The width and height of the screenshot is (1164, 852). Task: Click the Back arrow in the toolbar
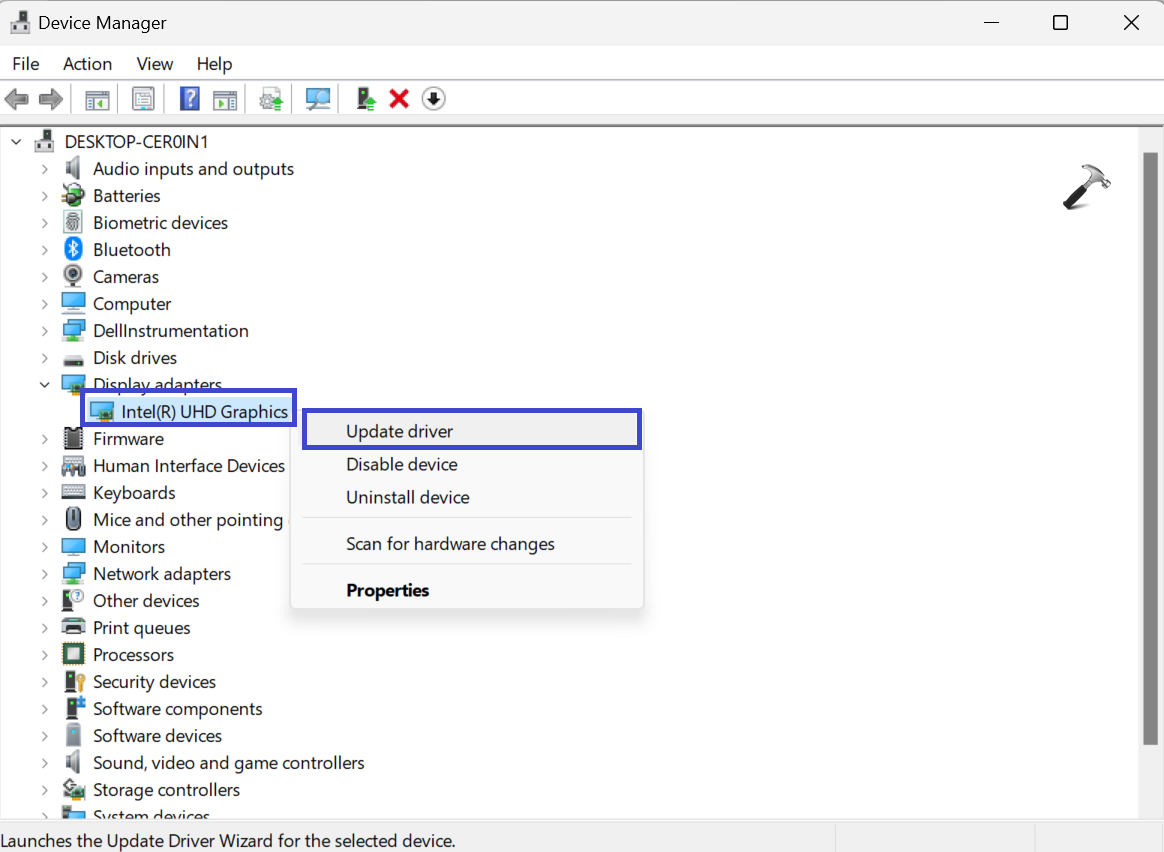click(x=17, y=99)
